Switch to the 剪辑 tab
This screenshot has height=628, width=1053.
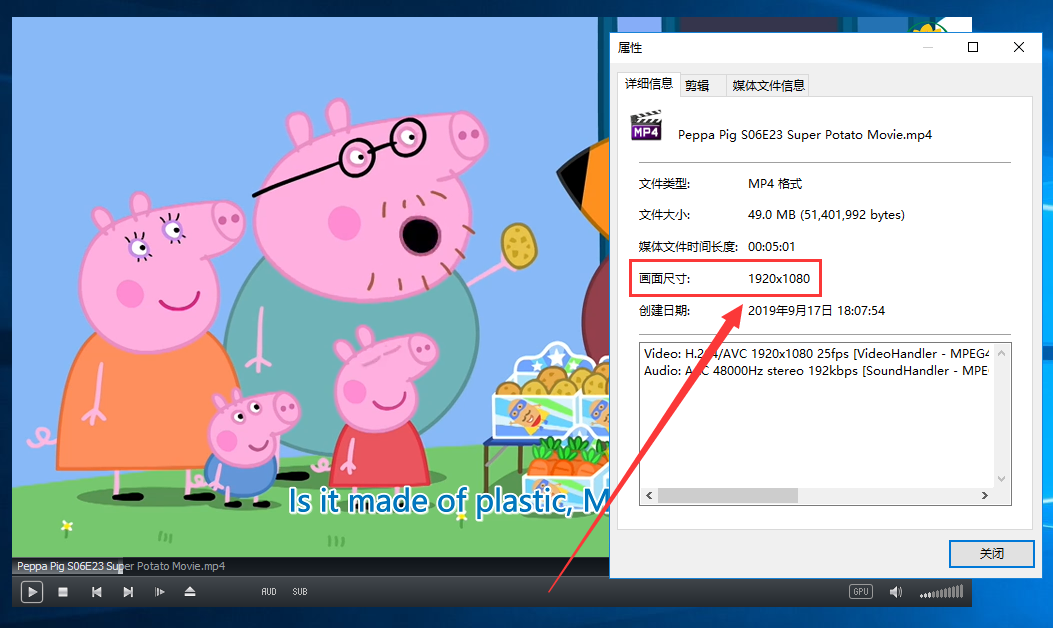tap(697, 86)
